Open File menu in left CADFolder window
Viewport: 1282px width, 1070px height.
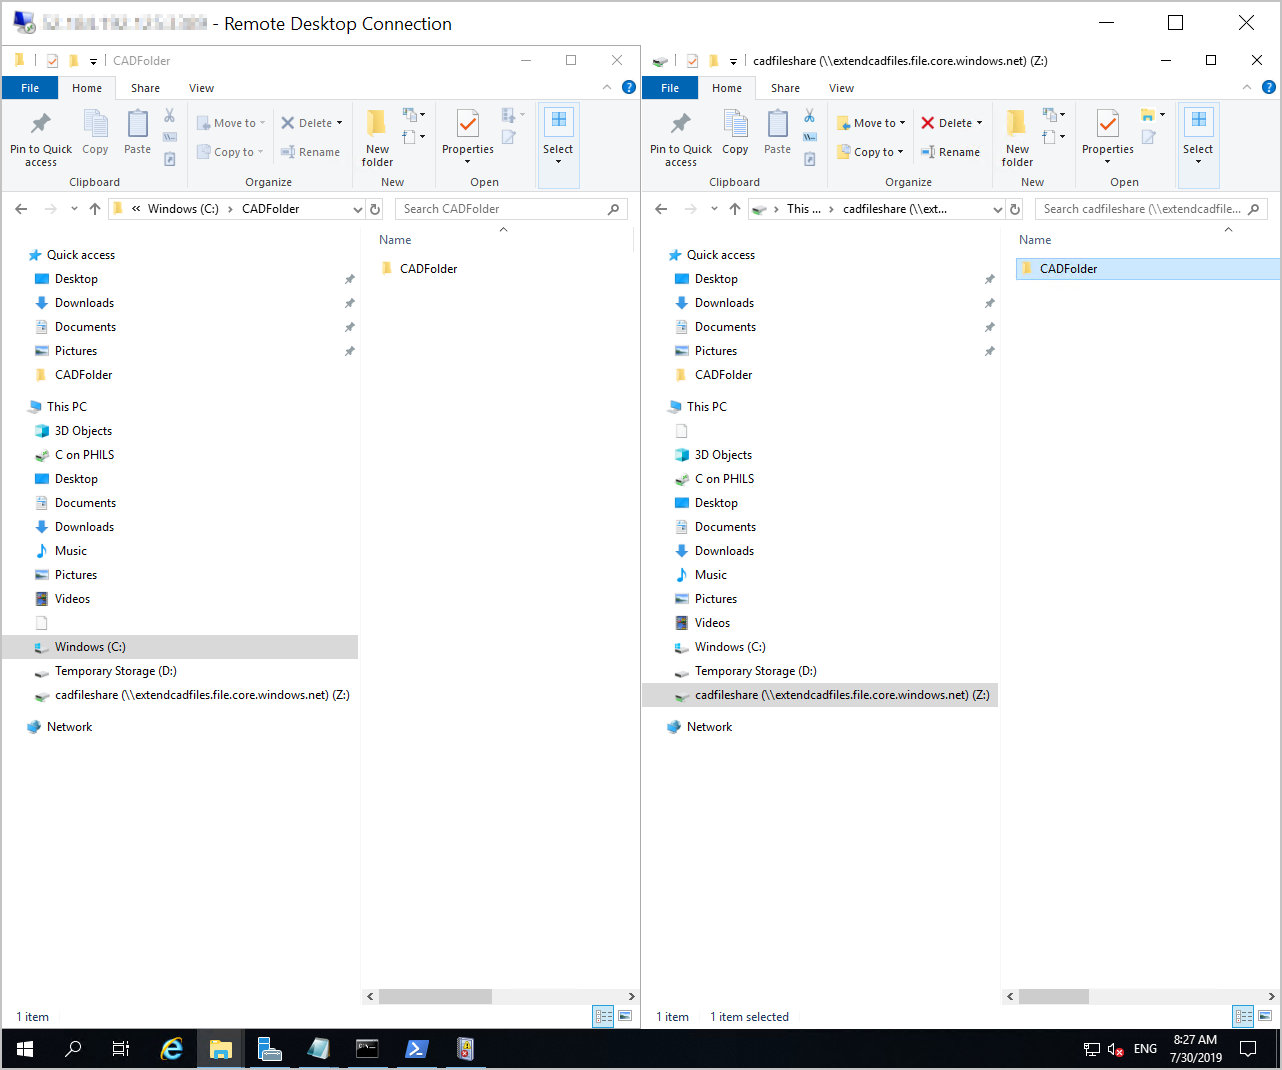30,88
